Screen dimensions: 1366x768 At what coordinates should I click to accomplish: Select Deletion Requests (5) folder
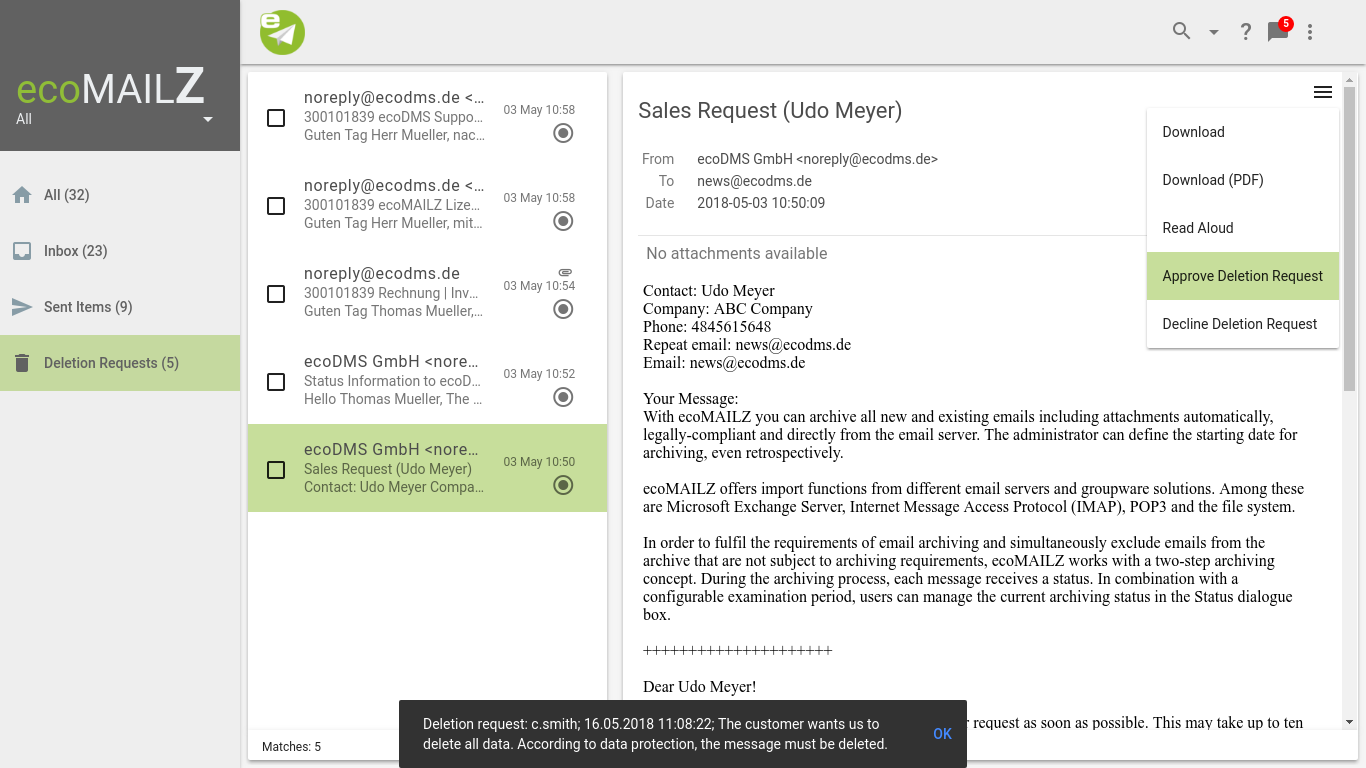click(x=120, y=363)
